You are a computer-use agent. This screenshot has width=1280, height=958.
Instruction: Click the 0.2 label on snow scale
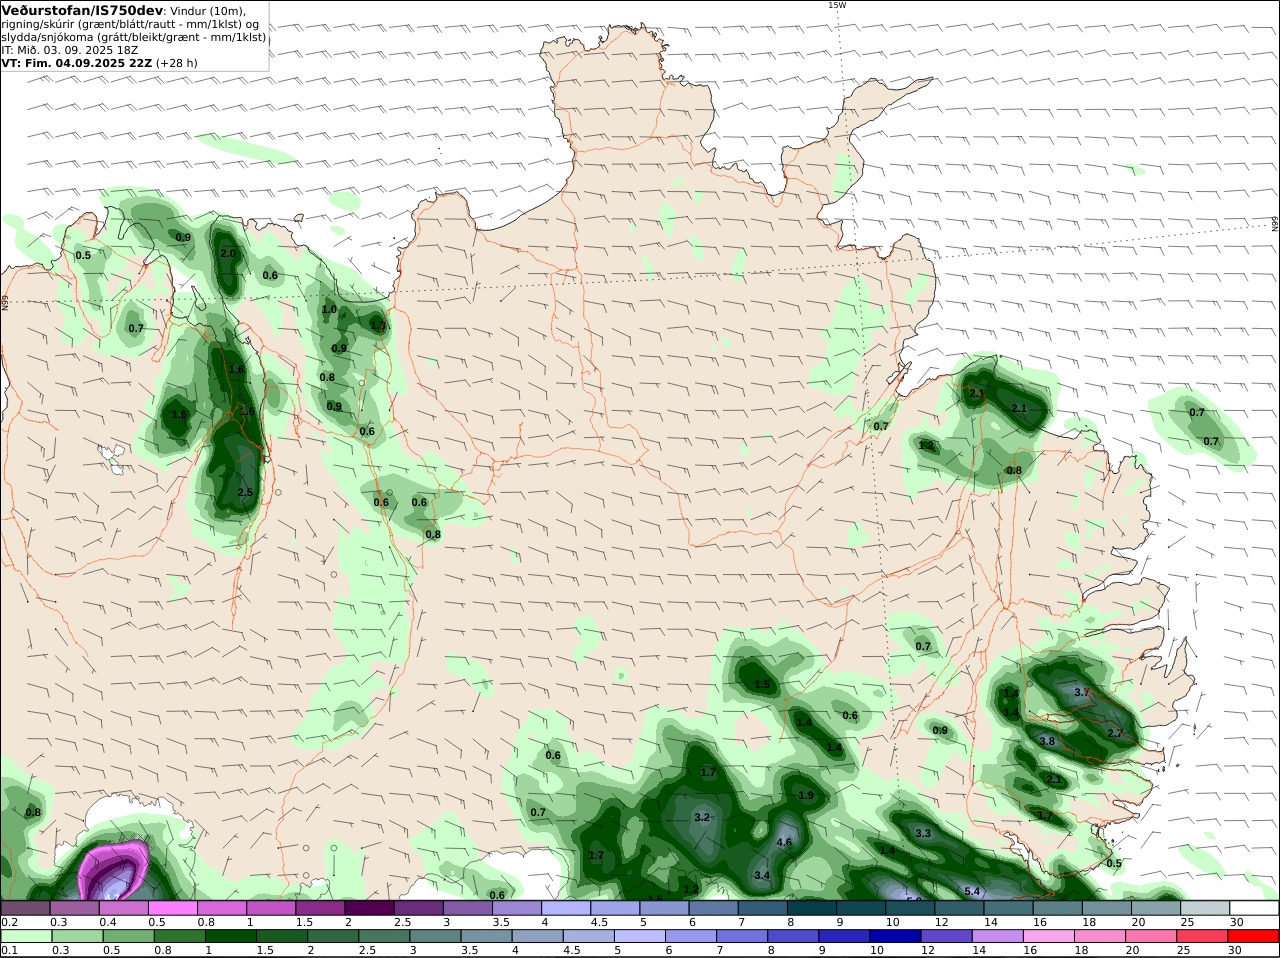pyautogui.click(x=10, y=922)
